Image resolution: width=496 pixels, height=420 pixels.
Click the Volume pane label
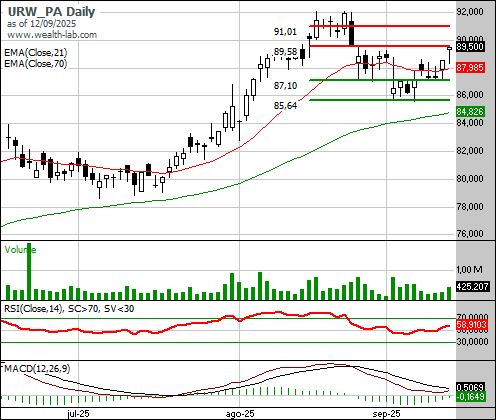pos(20,250)
